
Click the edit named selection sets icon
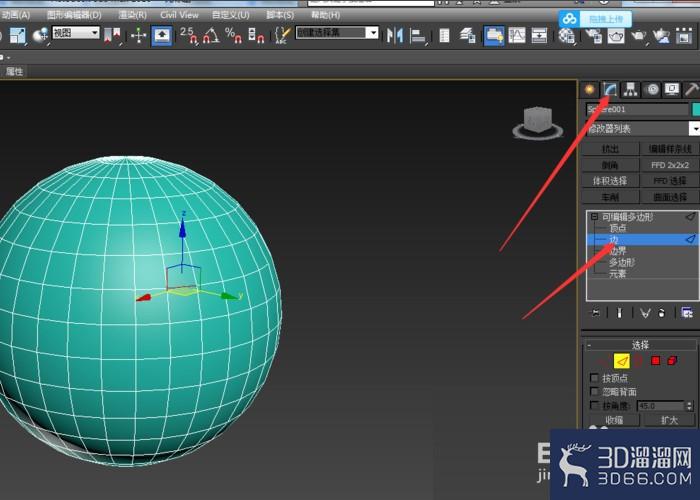pos(282,35)
